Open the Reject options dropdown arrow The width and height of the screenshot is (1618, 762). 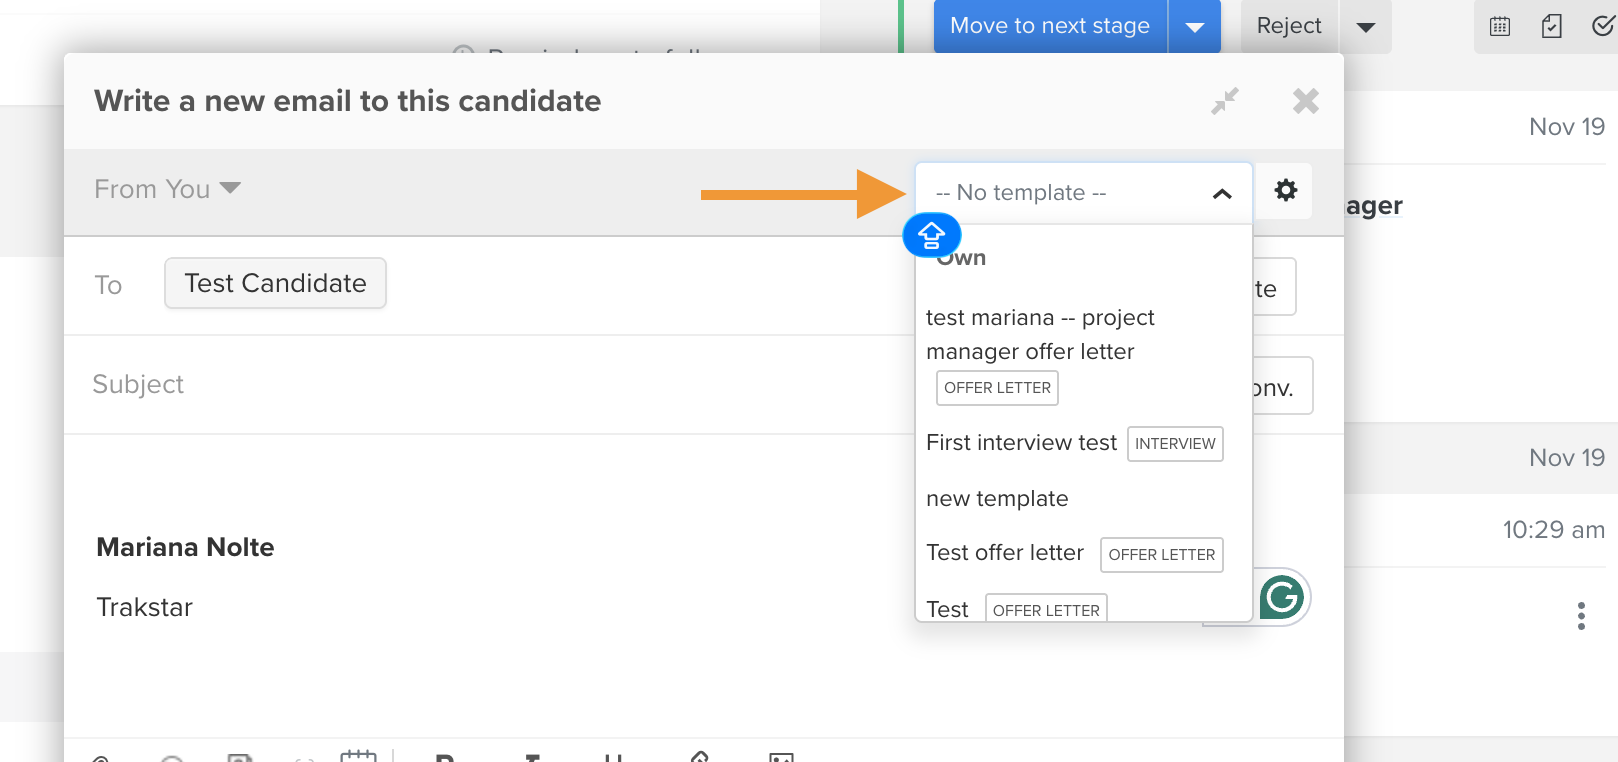coord(1366,27)
